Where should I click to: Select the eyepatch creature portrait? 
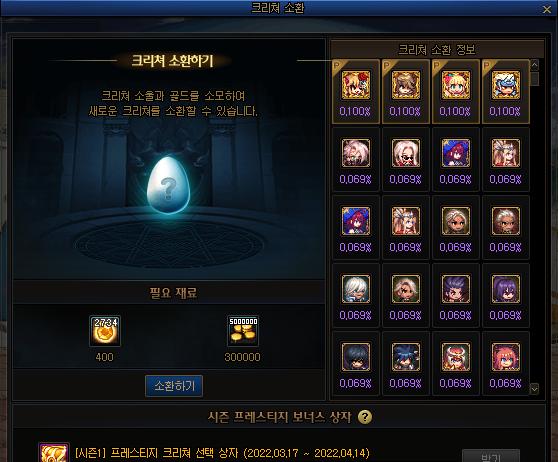tap(406, 289)
